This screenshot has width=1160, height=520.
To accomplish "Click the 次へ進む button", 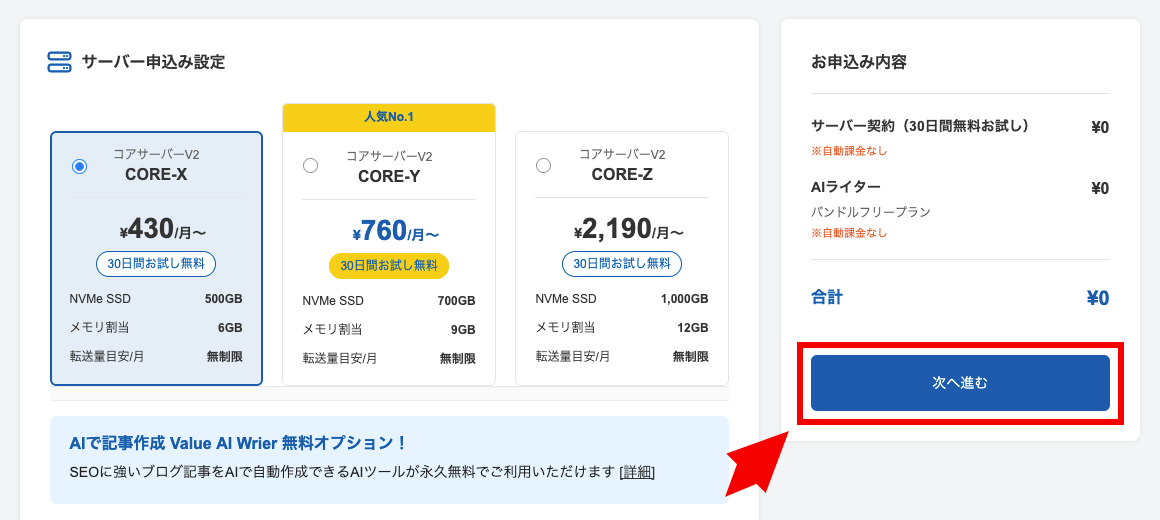I will coord(960,383).
